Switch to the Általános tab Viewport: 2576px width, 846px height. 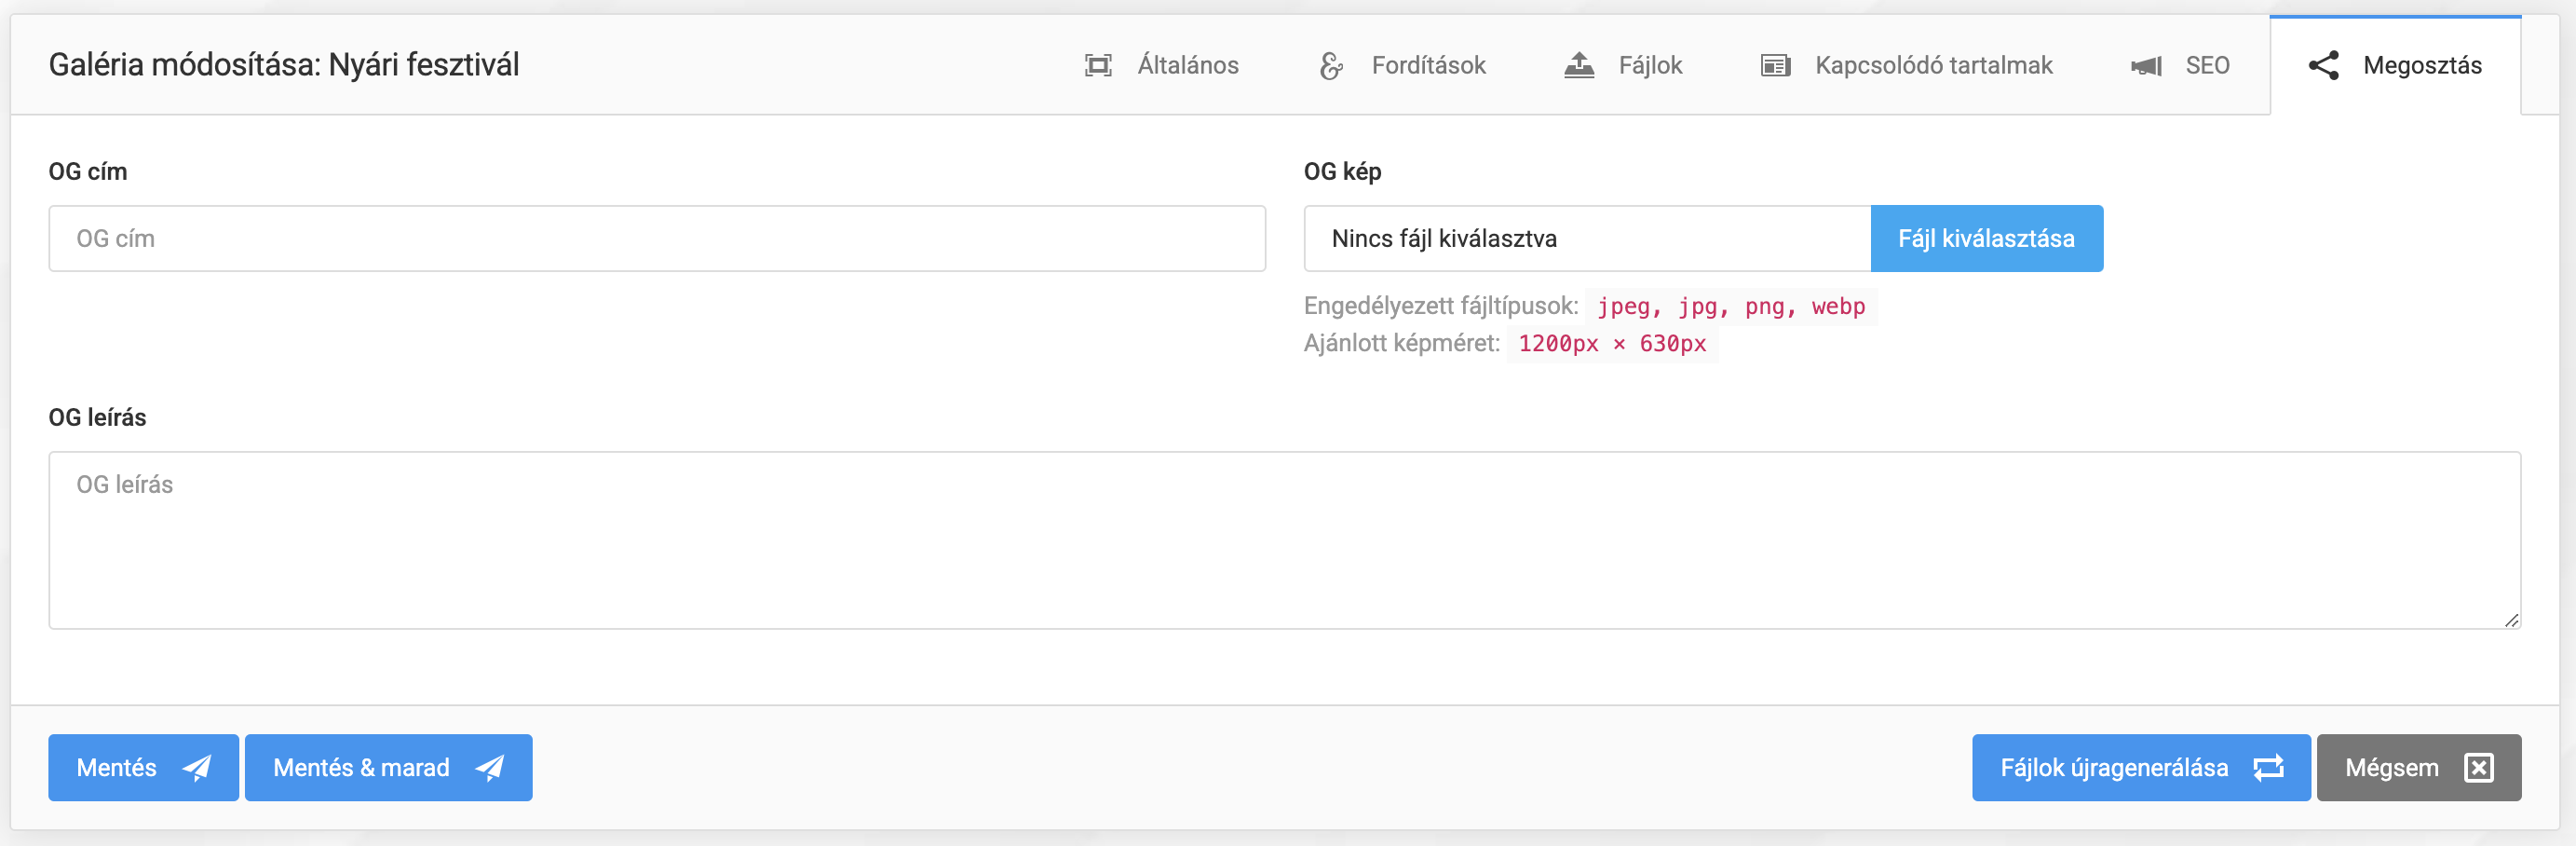[1186, 66]
